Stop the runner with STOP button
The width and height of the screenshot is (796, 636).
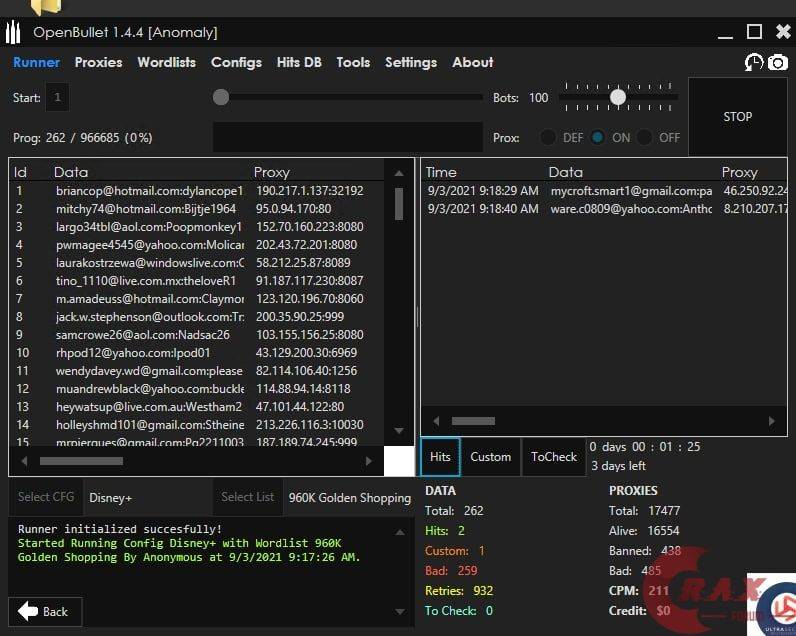coord(738,117)
